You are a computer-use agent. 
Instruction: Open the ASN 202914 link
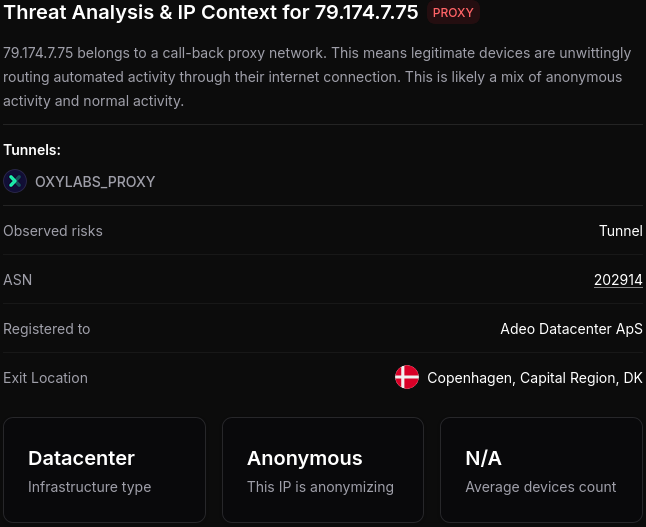(x=618, y=280)
